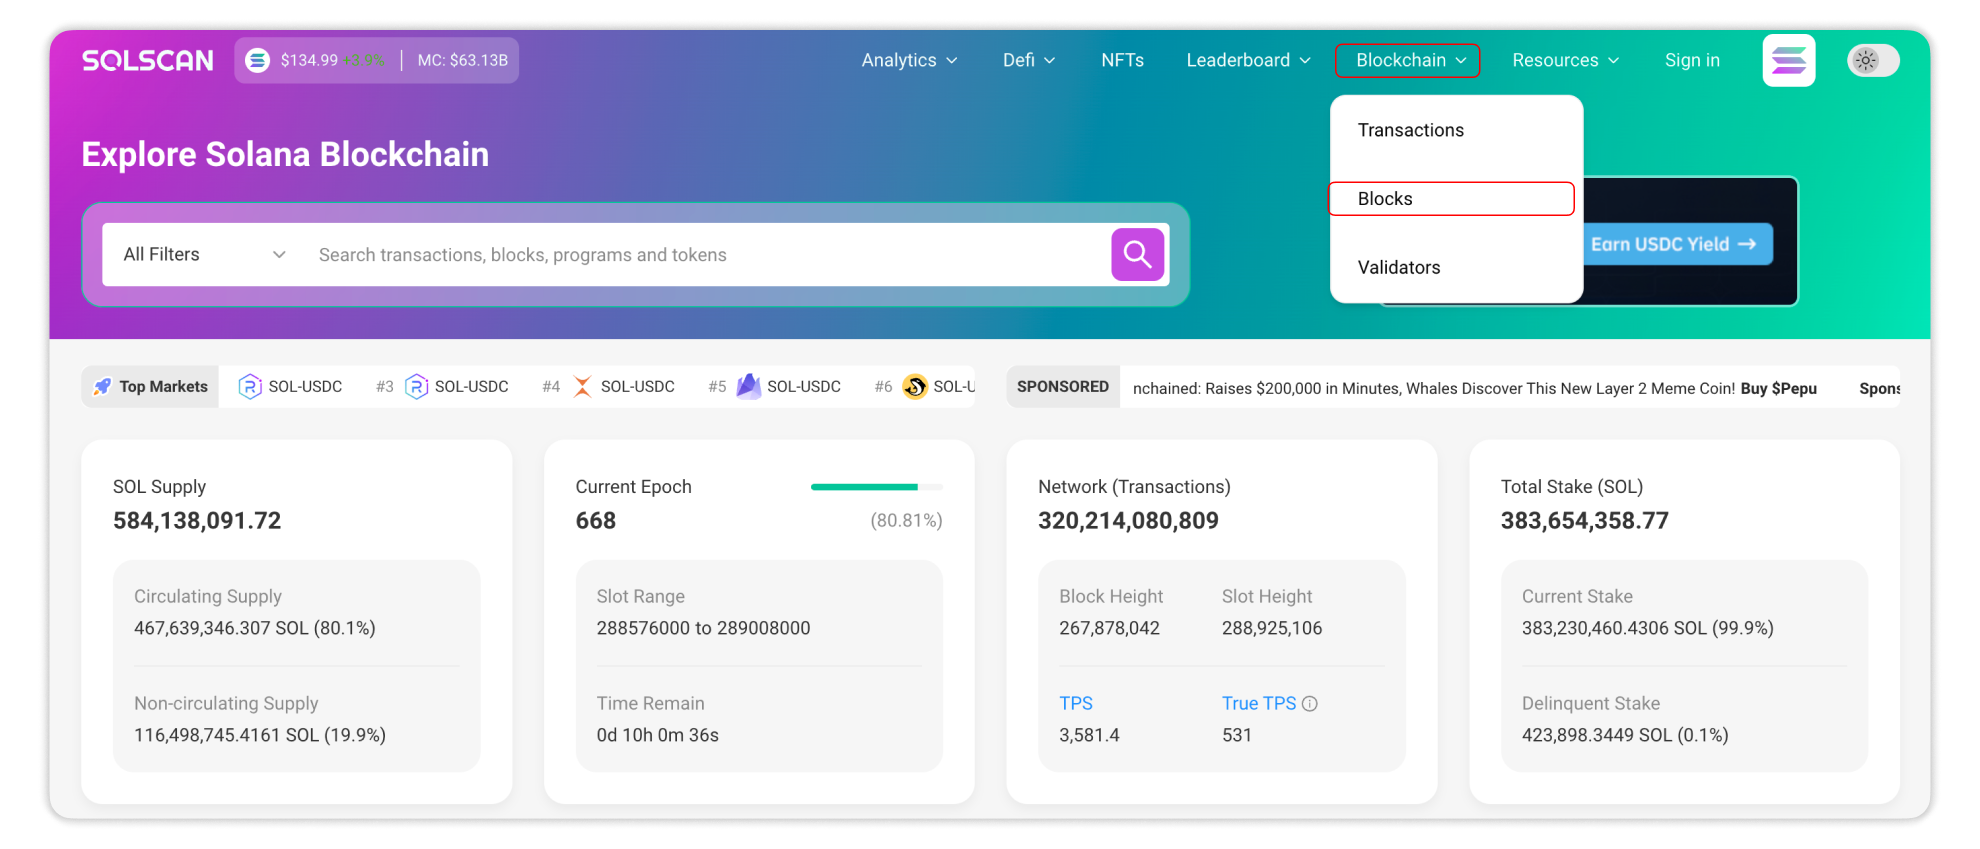This screenshot has width=1980, height=849.
Task: Select Blocks from Blockchain menu
Action: 1451,199
